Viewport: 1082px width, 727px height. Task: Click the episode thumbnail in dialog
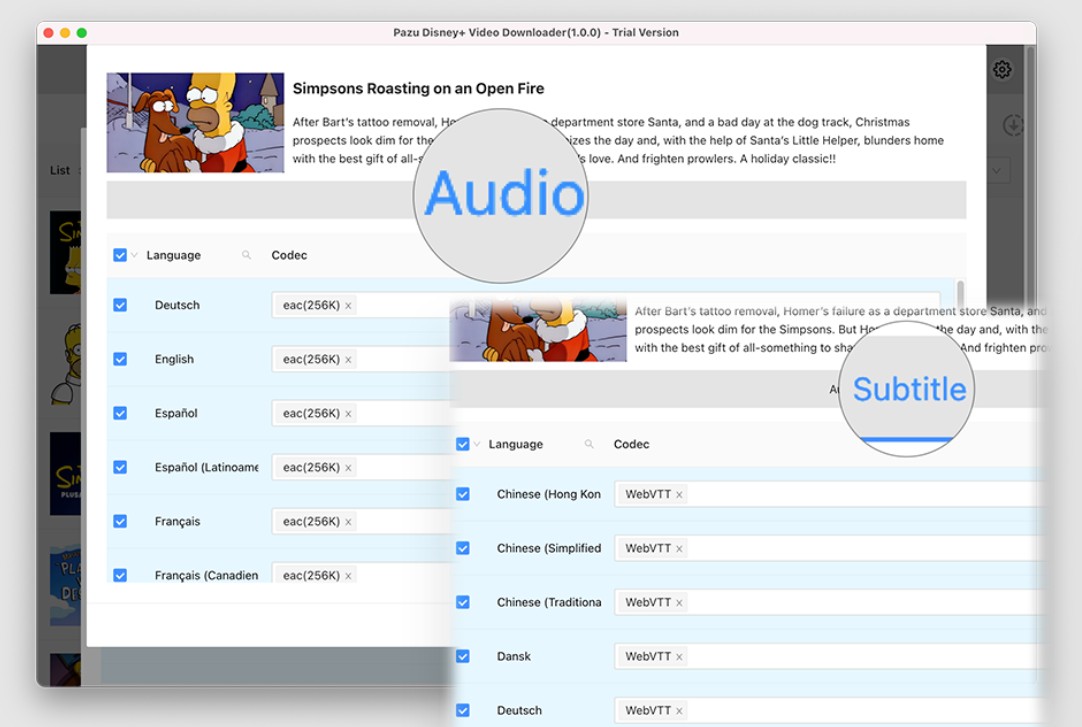(195, 123)
